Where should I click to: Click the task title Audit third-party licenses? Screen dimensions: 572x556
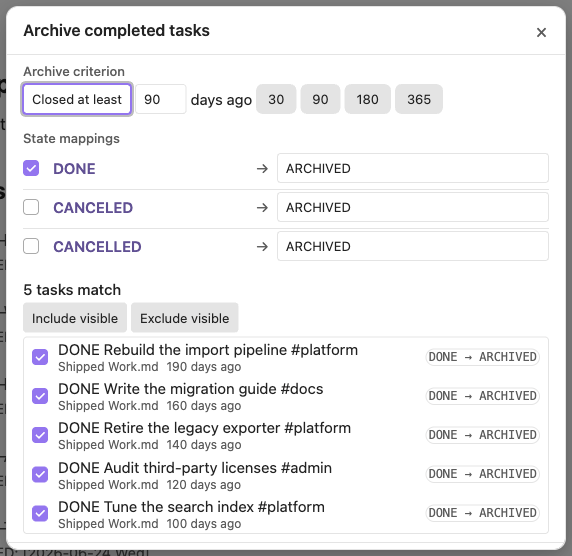pos(195,468)
